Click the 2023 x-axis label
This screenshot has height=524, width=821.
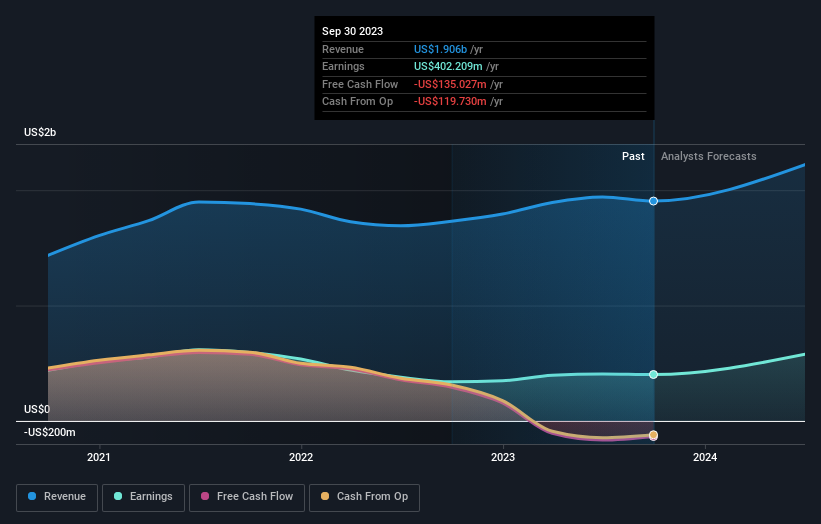coord(503,458)
